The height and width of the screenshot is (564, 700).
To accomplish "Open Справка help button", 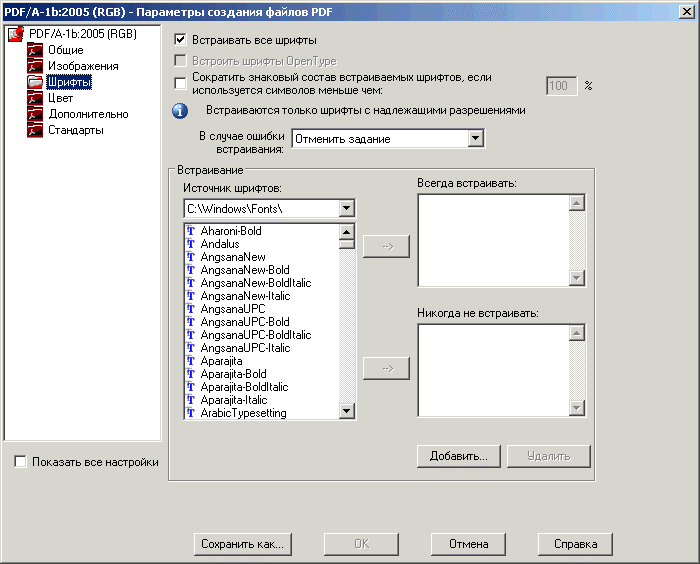I will [575, 544].
